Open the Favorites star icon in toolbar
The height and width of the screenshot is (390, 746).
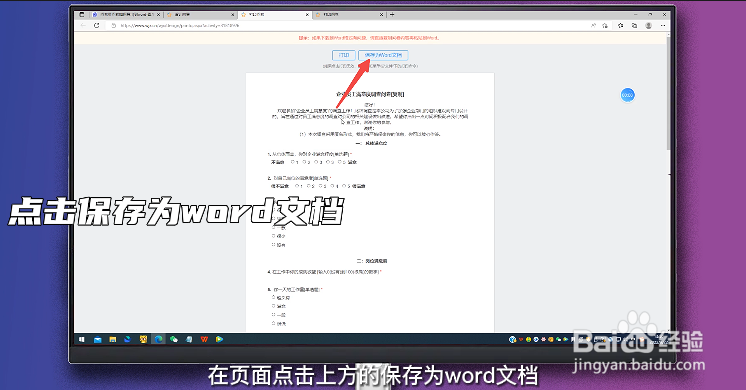tap(620, 25)
